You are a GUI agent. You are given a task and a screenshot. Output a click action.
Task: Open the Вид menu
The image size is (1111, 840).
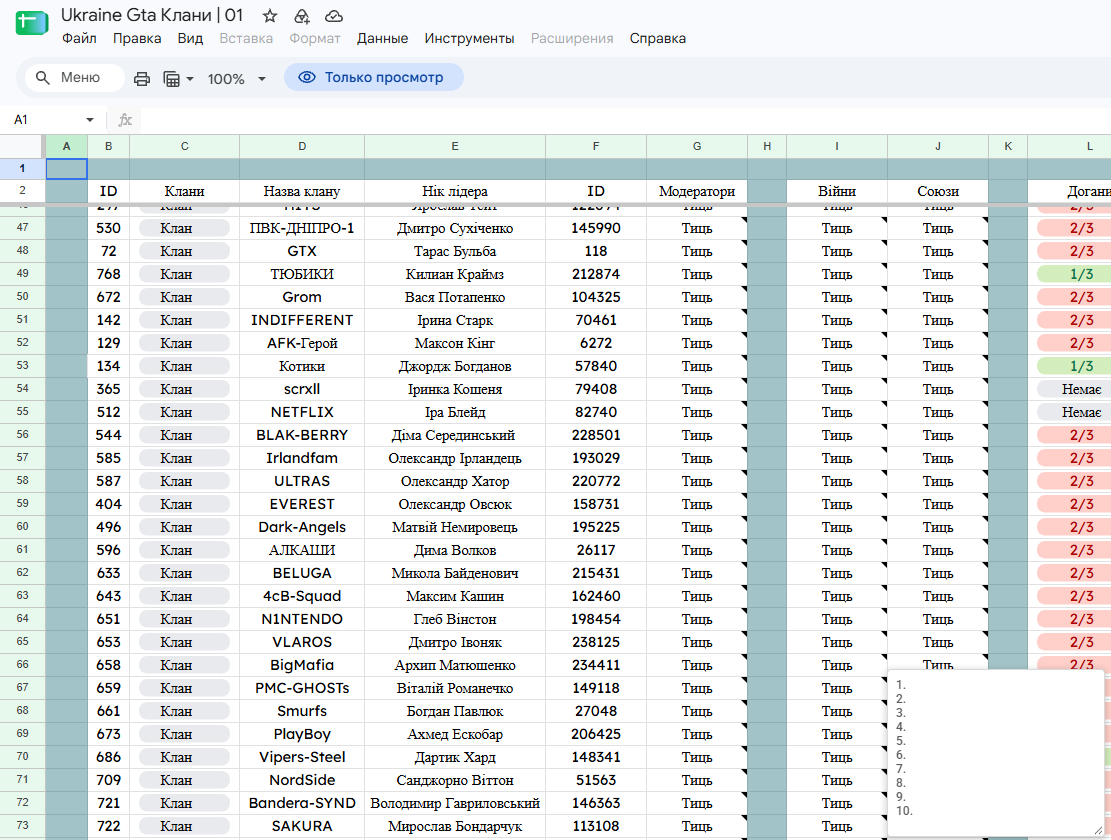pyautogui.click(x=190, y=38)
